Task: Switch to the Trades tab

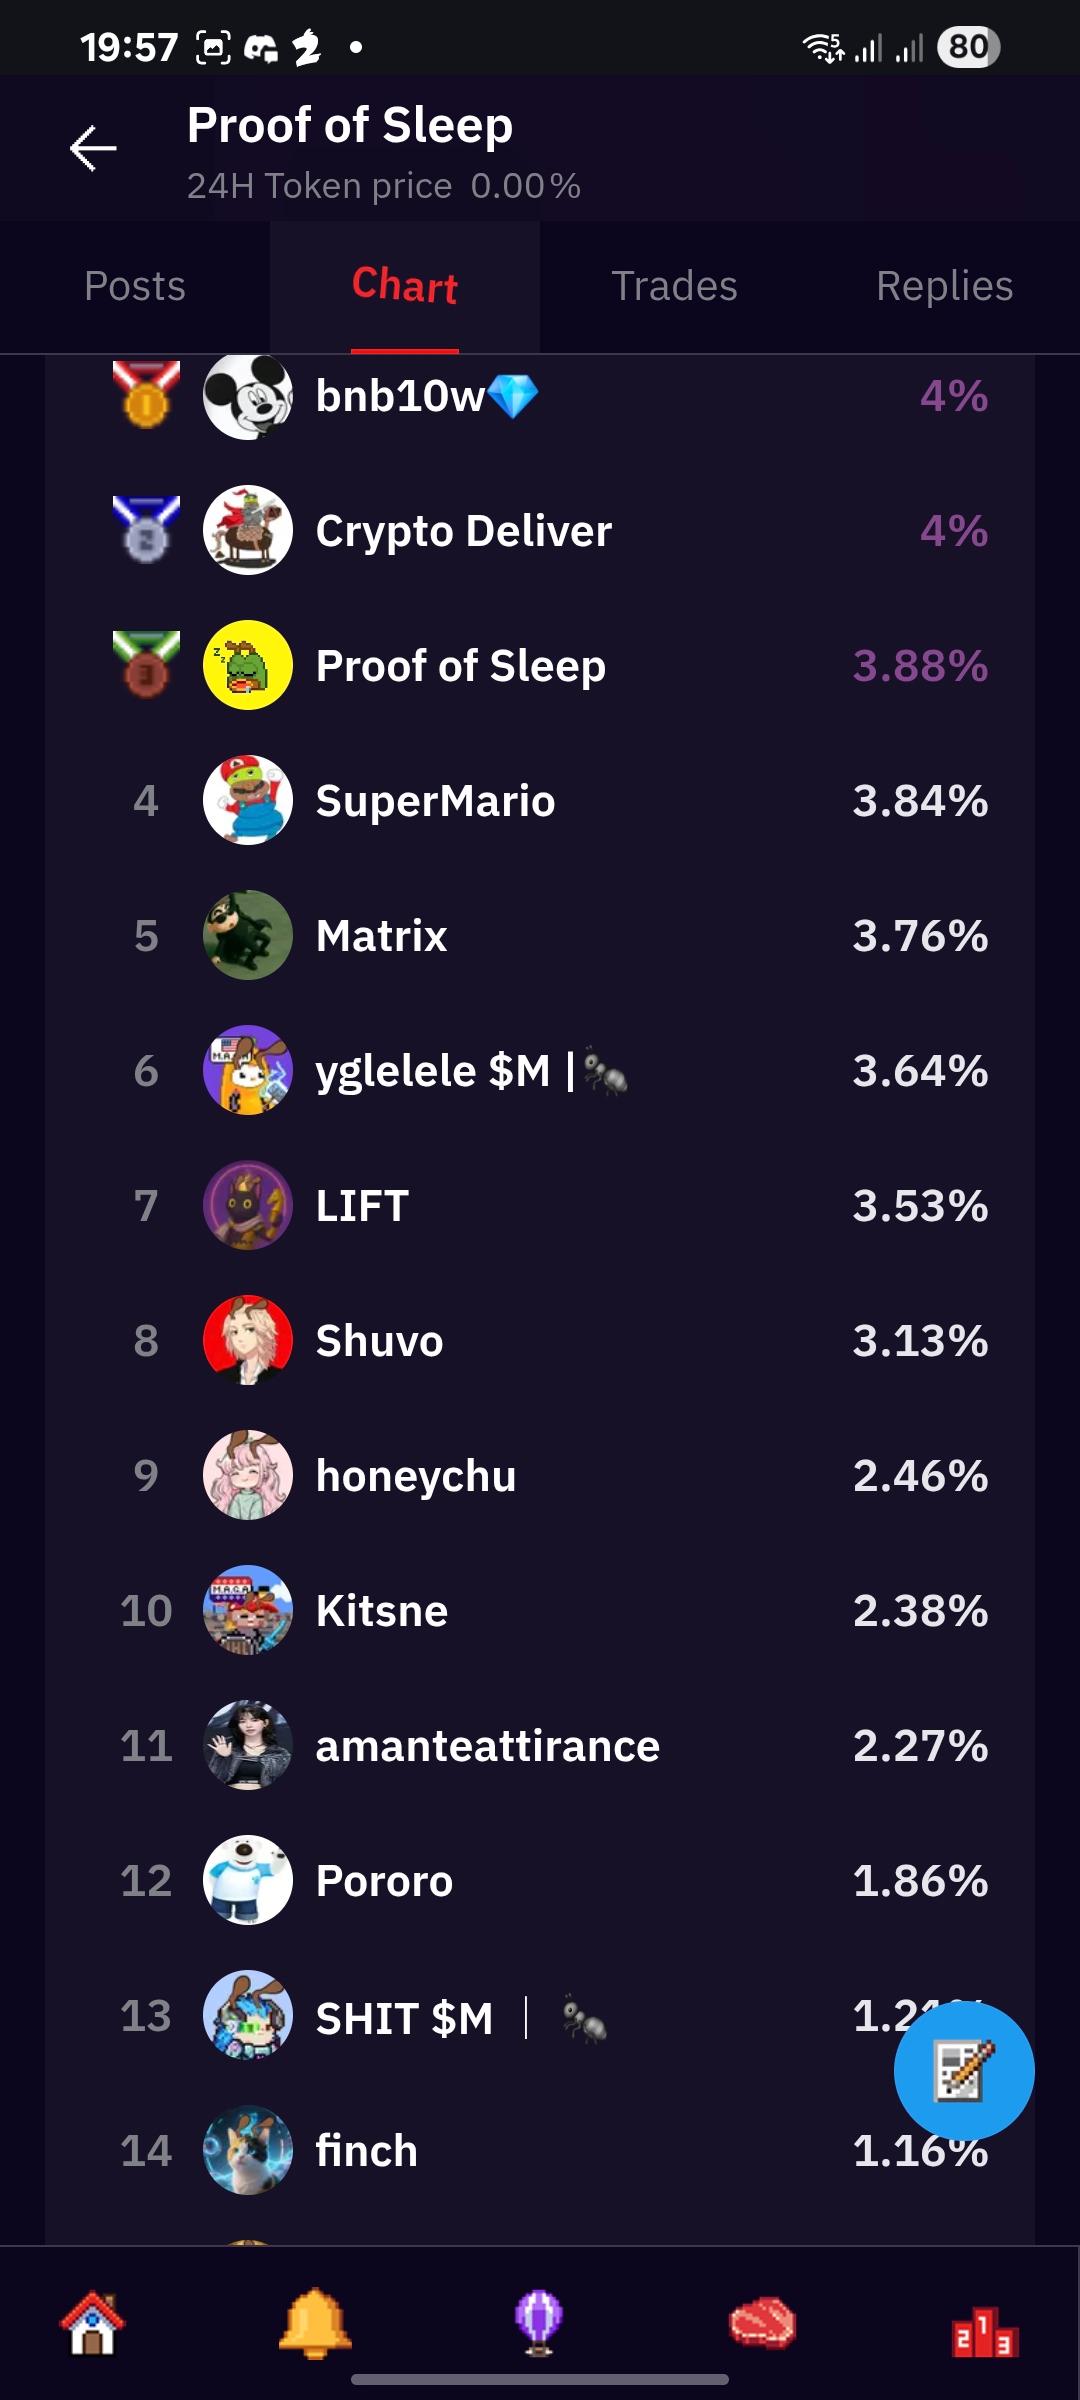Action: pyautogui.click(x=674, y=287)
